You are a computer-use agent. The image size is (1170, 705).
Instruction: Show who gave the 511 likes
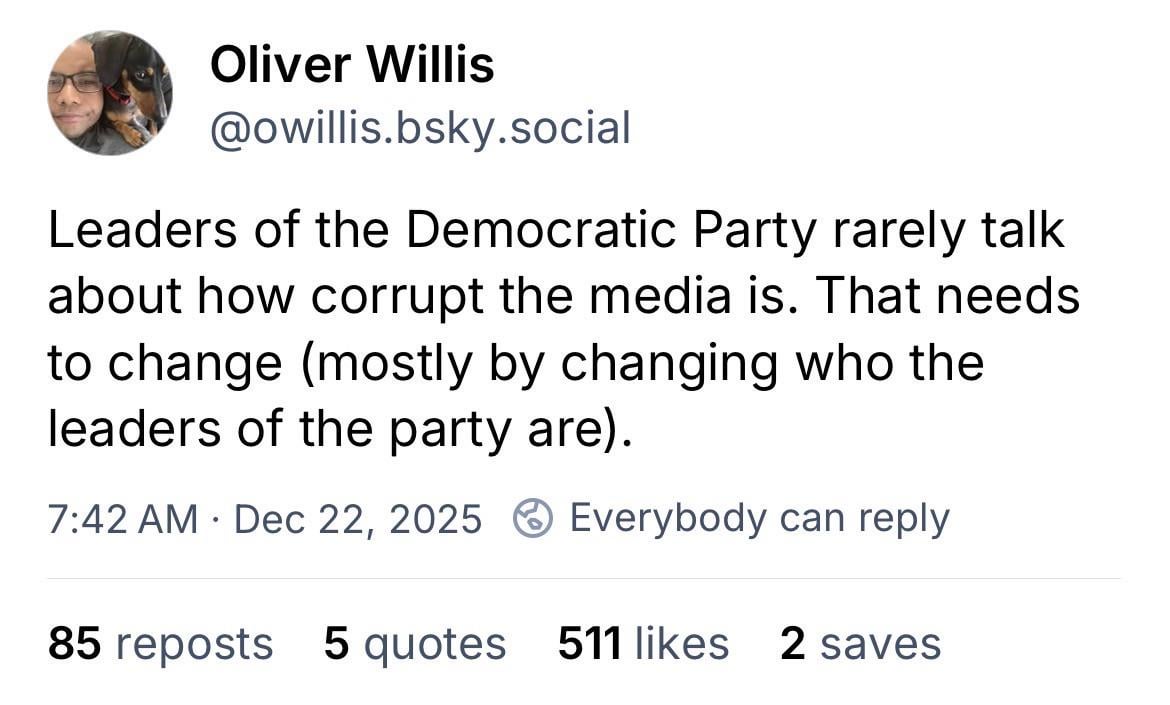pyautogui.click(x=643, y=643)
